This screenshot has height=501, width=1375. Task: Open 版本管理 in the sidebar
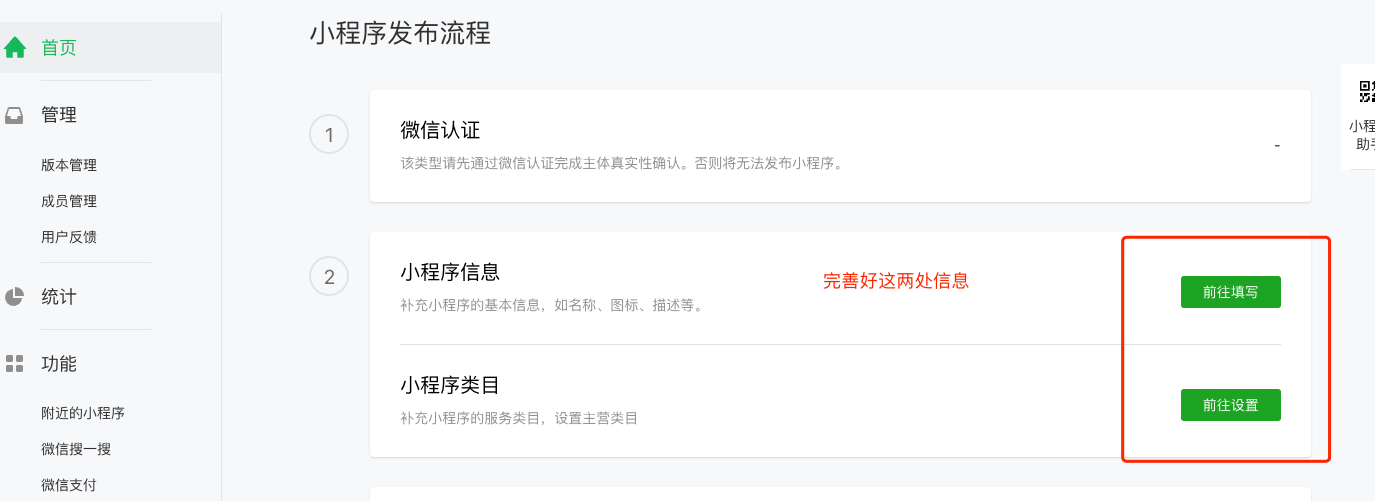(69, 165)
